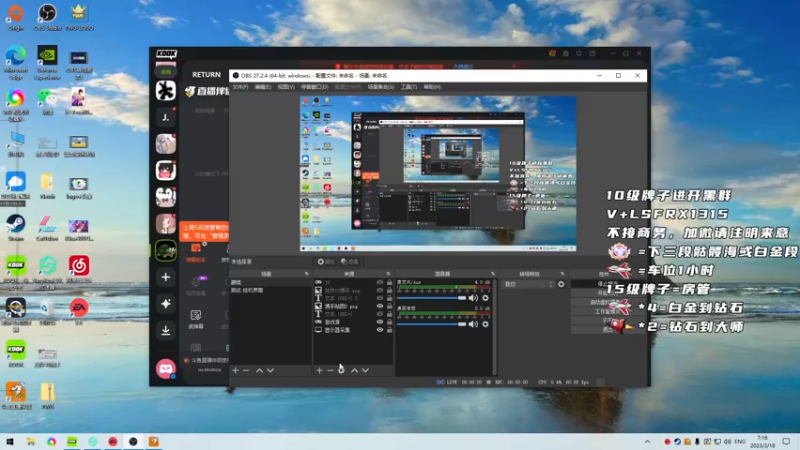800x450 pixels.
Task: Toggle visibility eye of third source row
Action: (380, 298)
